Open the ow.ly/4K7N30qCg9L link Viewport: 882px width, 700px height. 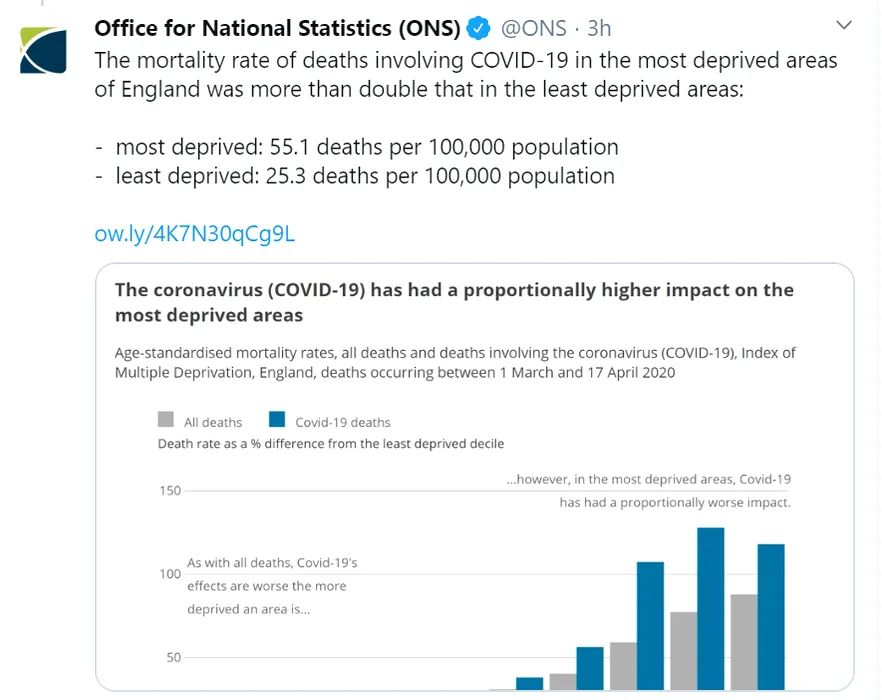[x=194, y=234]
